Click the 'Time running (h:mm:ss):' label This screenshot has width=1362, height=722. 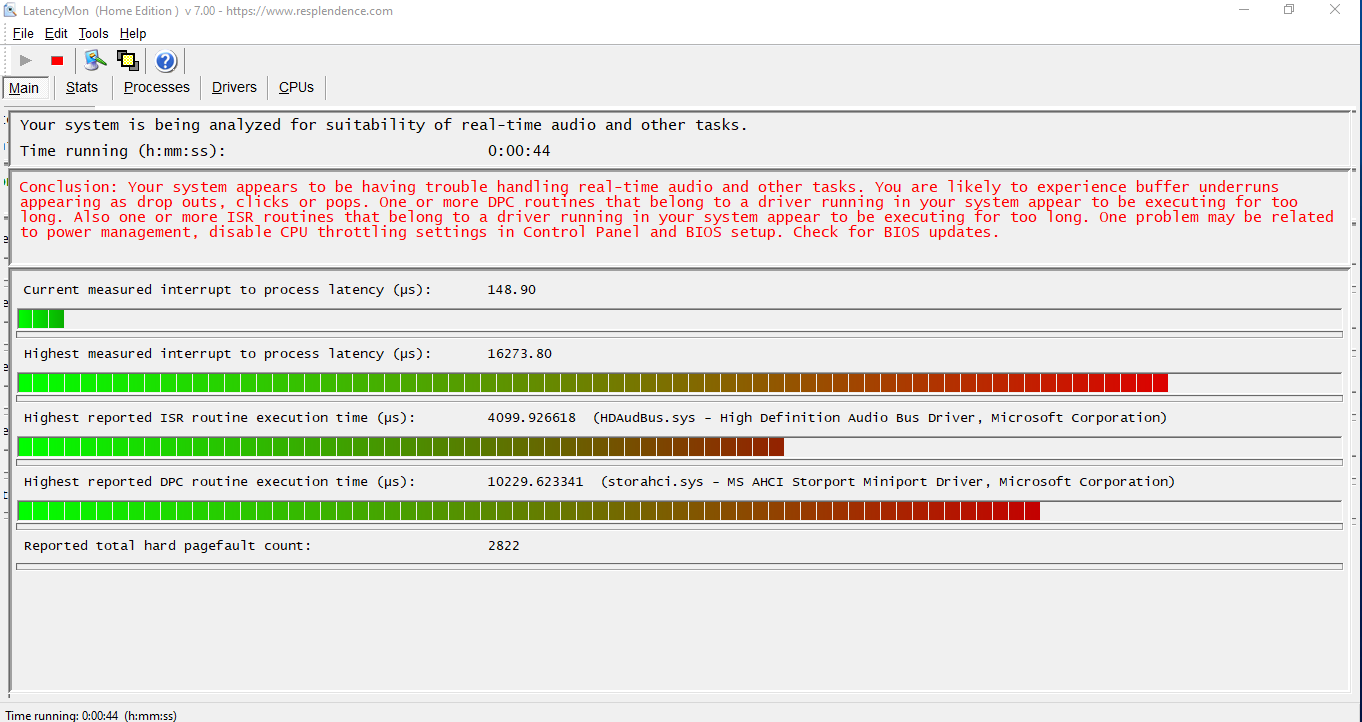tap(123, 151)
